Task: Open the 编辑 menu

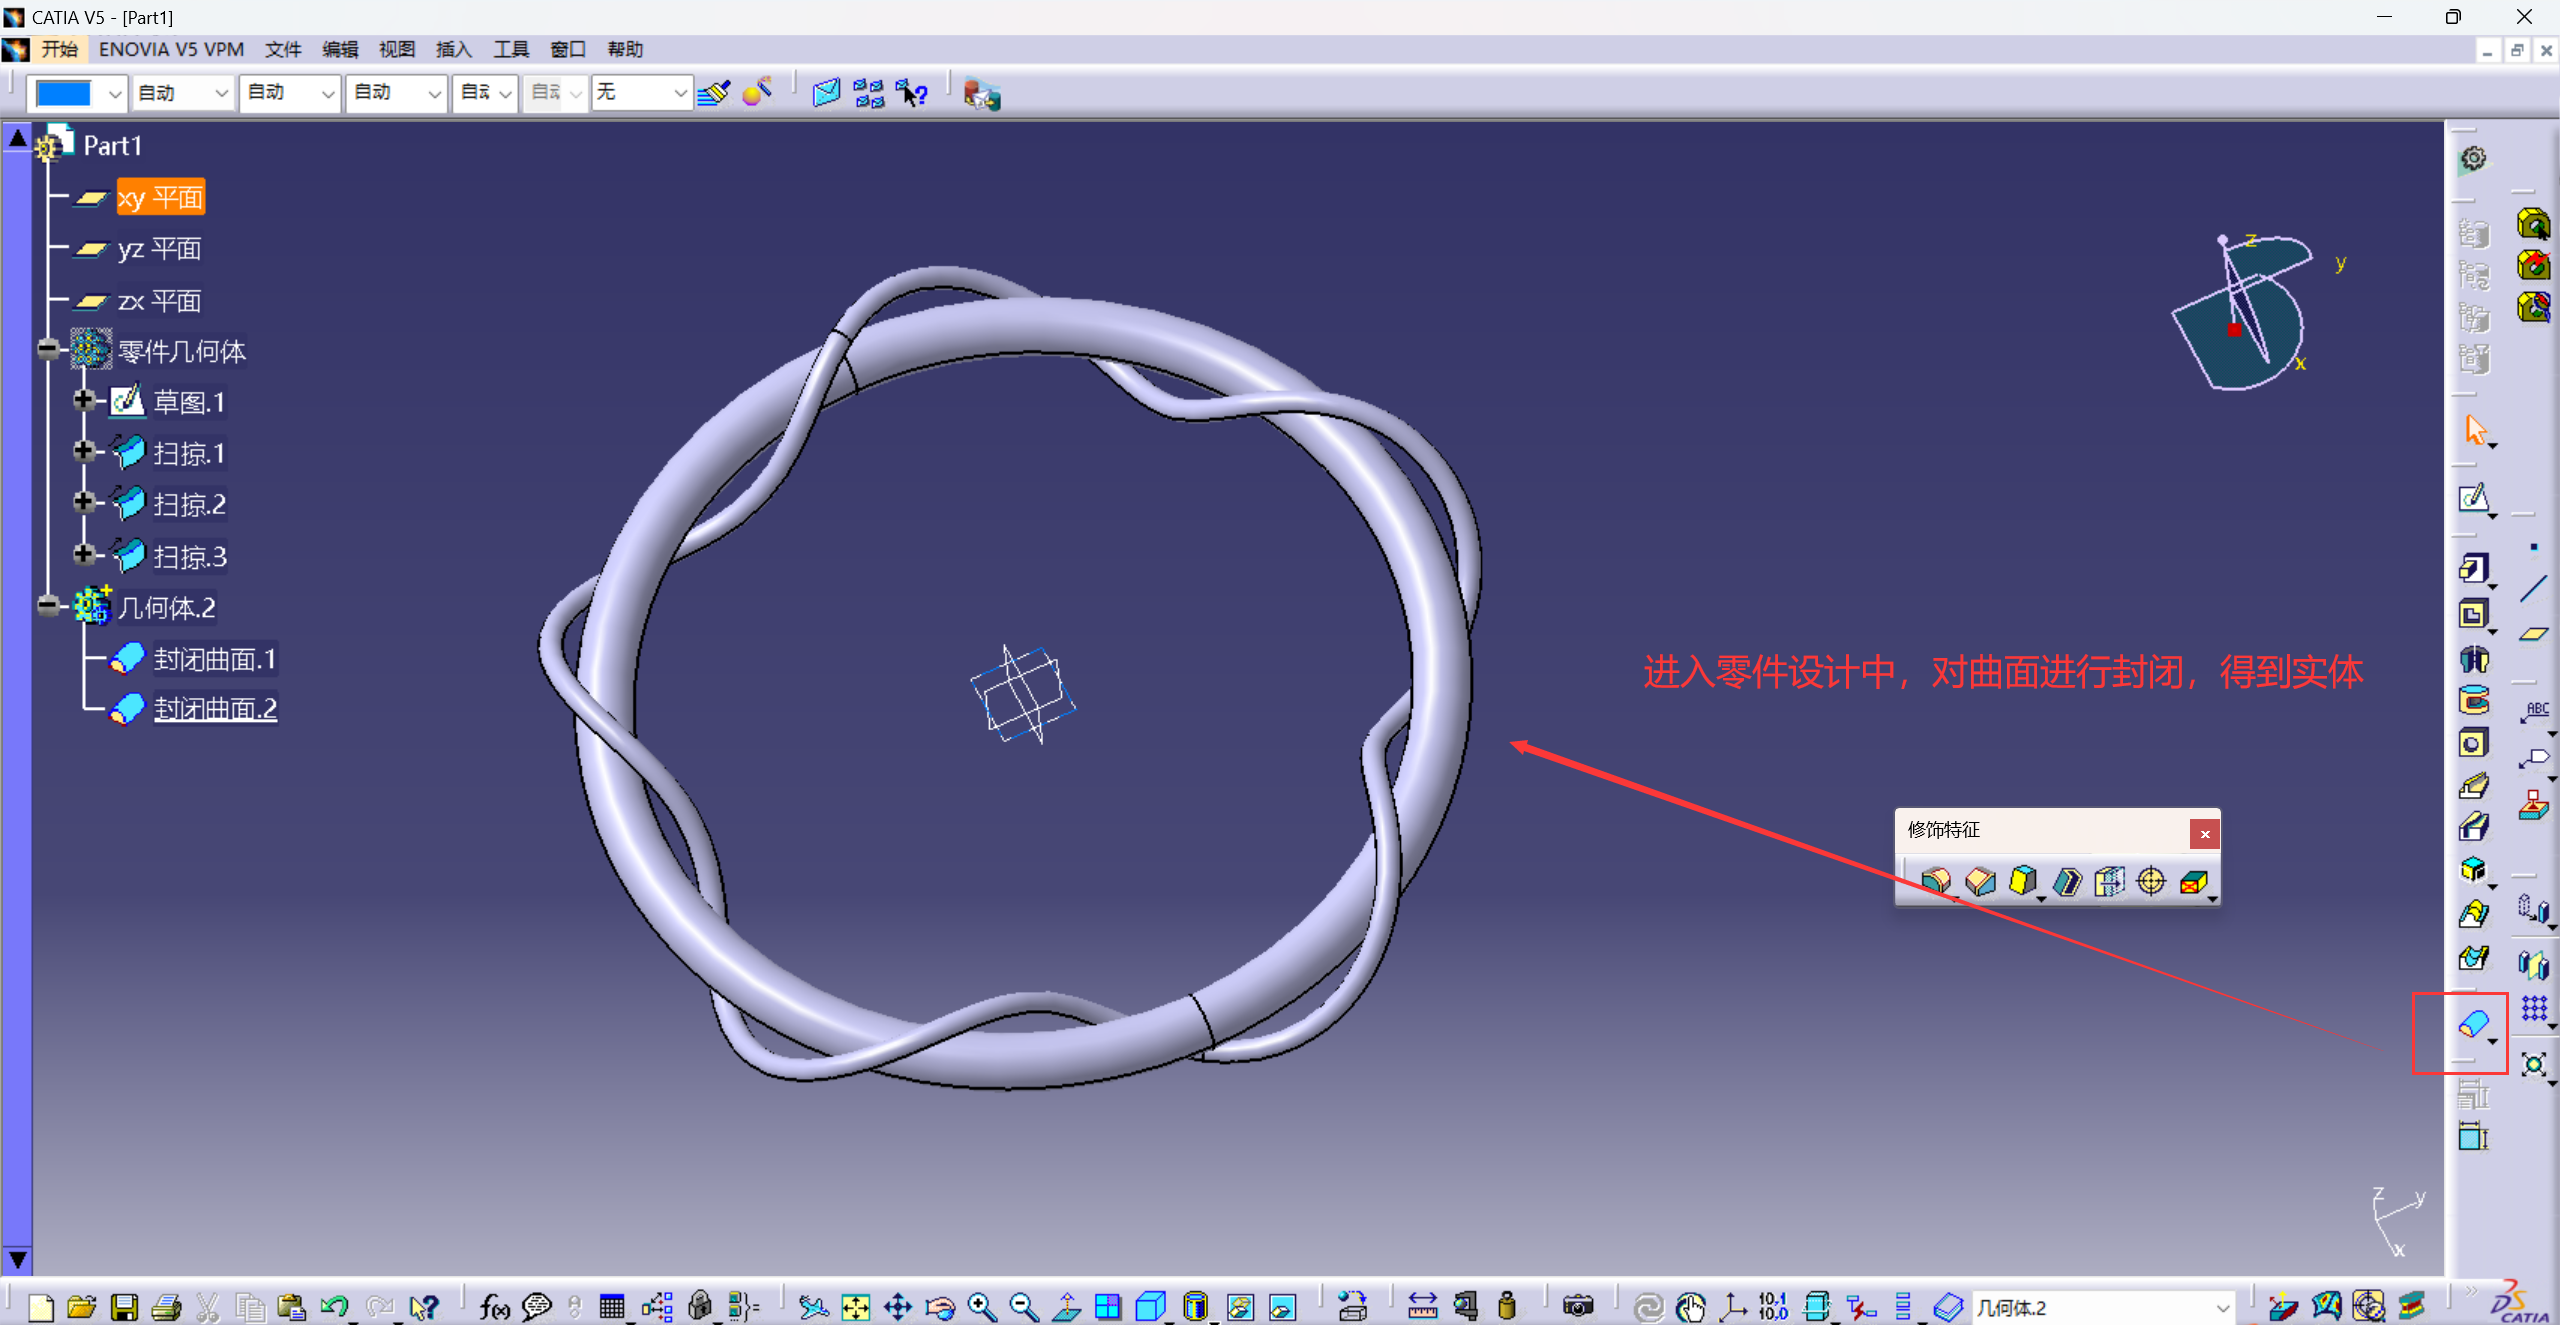Action: pyautogui.click(x=340, y=49)
